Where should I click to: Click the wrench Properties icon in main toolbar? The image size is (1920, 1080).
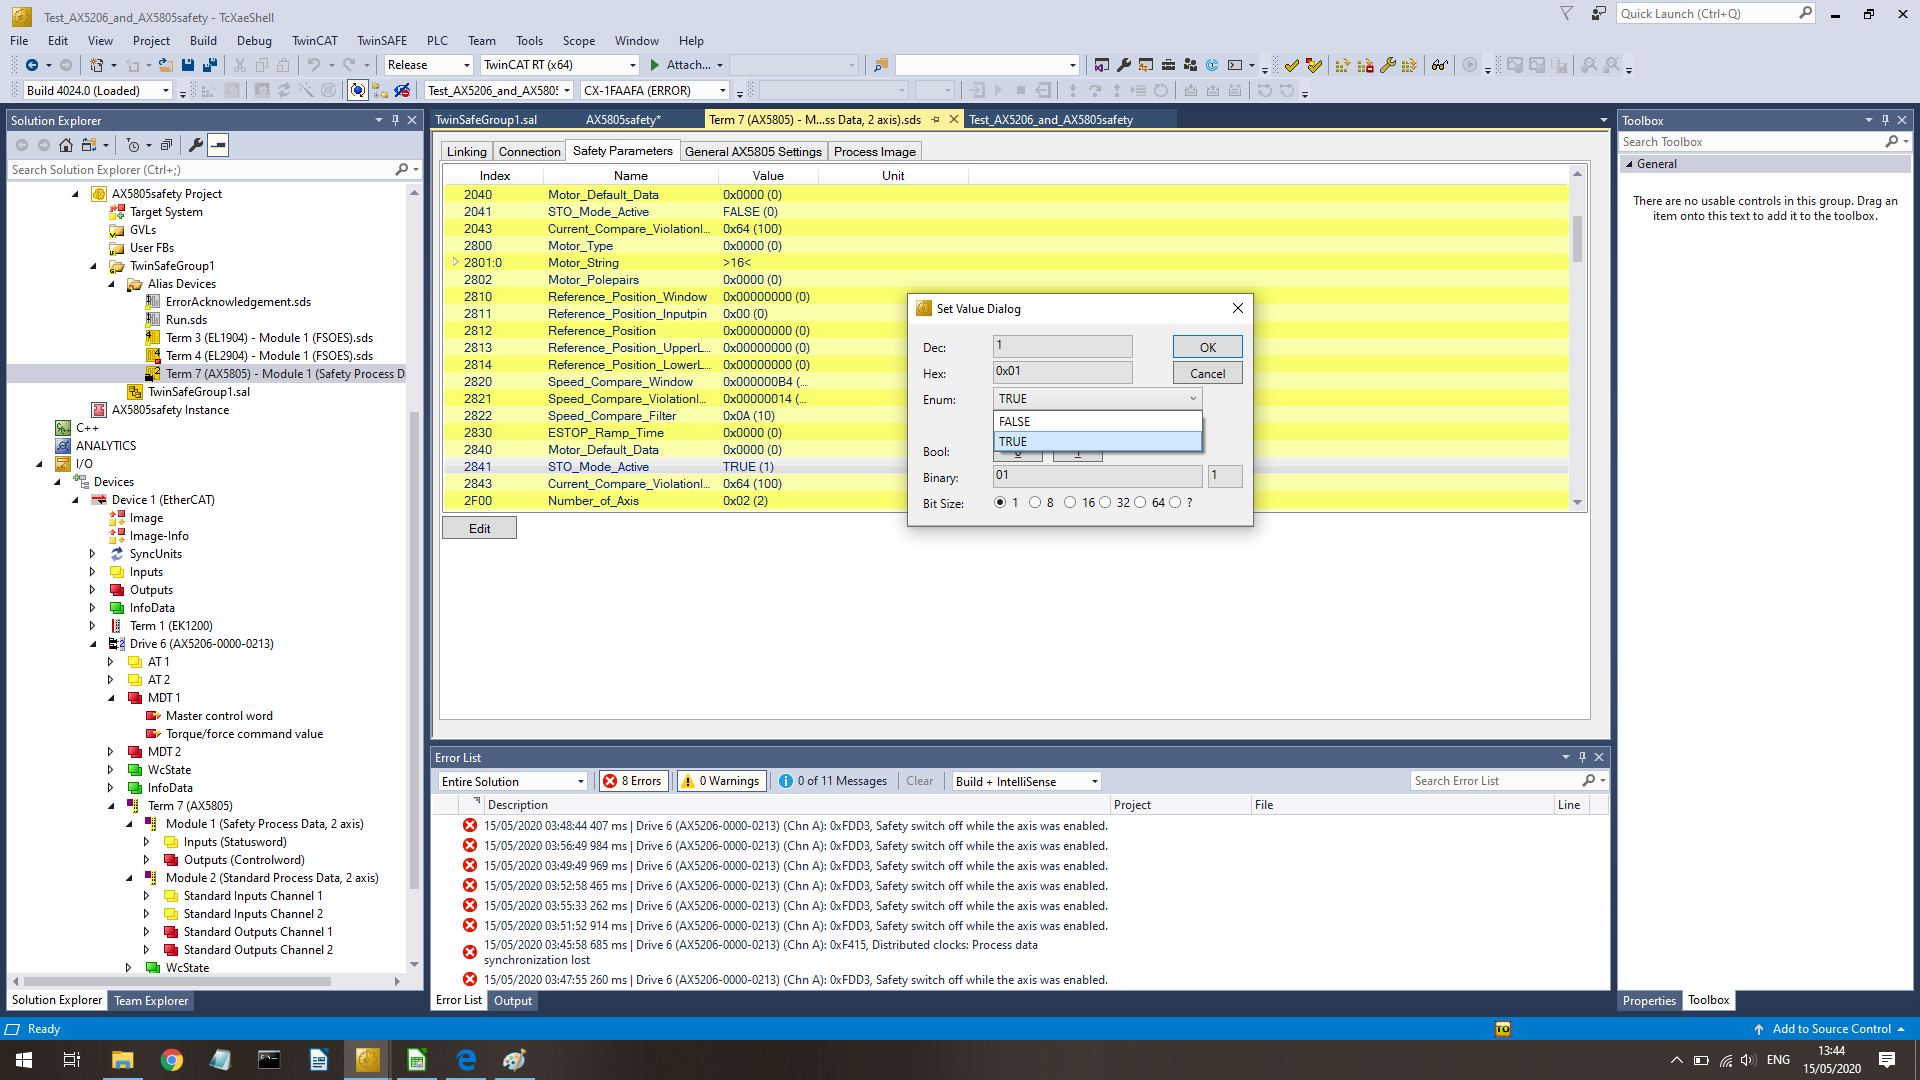(x=1123, y=65)
